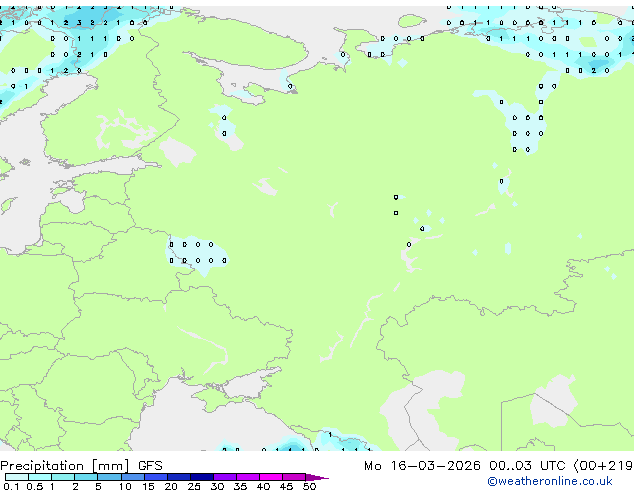Click the '25' legend scale value
The image size is (634, 490).
pos(194,486)
